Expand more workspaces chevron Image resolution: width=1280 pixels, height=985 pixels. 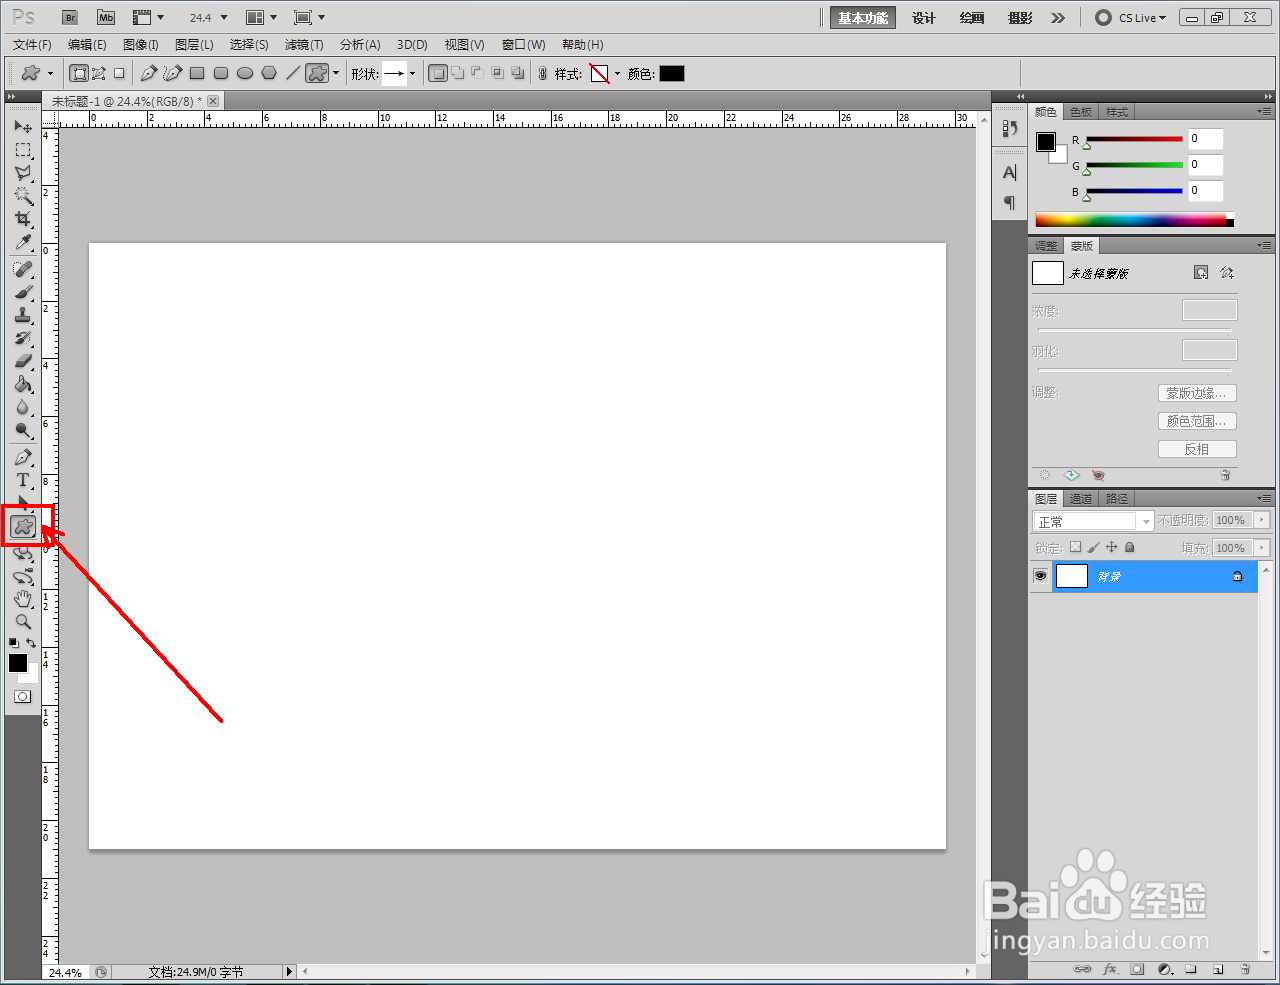click(x=1058, y=18)
